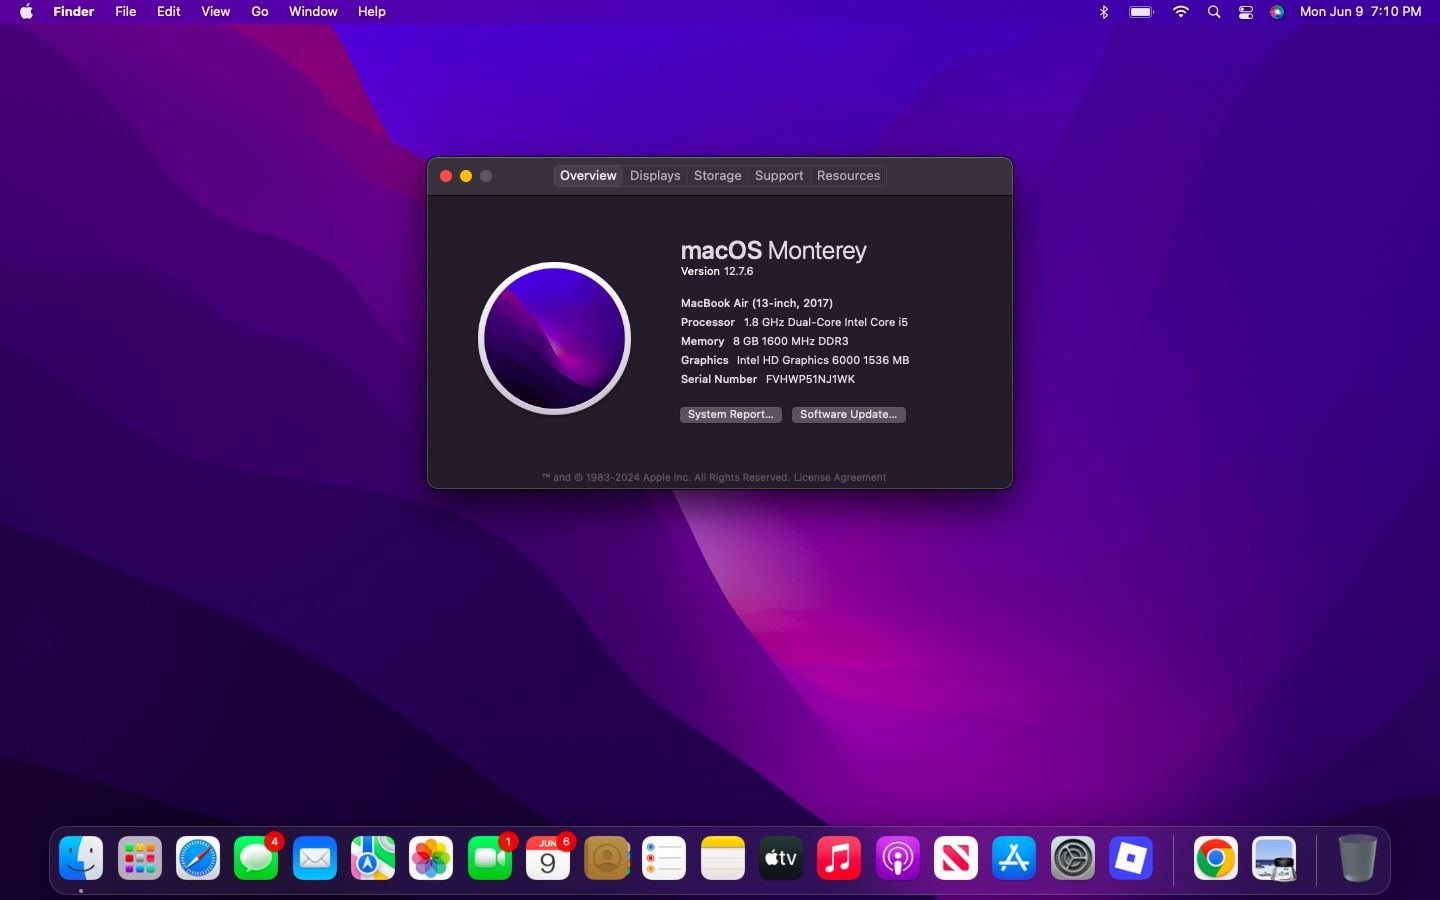Open the Help menu

[x=372, y=12]
